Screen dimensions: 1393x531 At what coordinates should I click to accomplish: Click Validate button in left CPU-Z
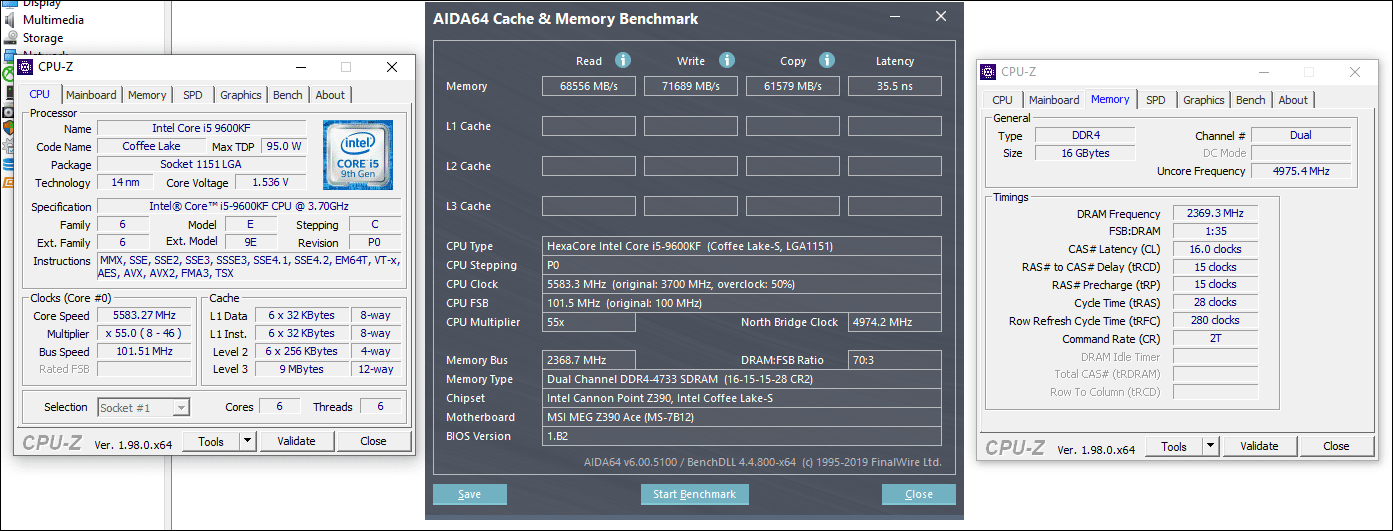click(296, 441)
